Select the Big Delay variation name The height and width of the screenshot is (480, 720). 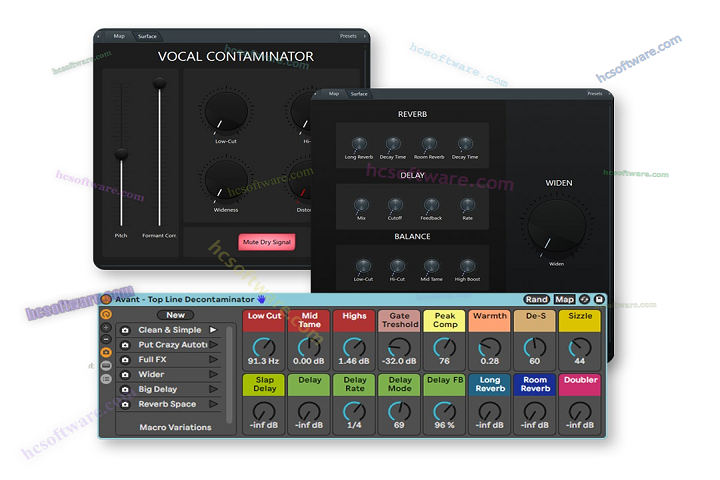(158, 390)
